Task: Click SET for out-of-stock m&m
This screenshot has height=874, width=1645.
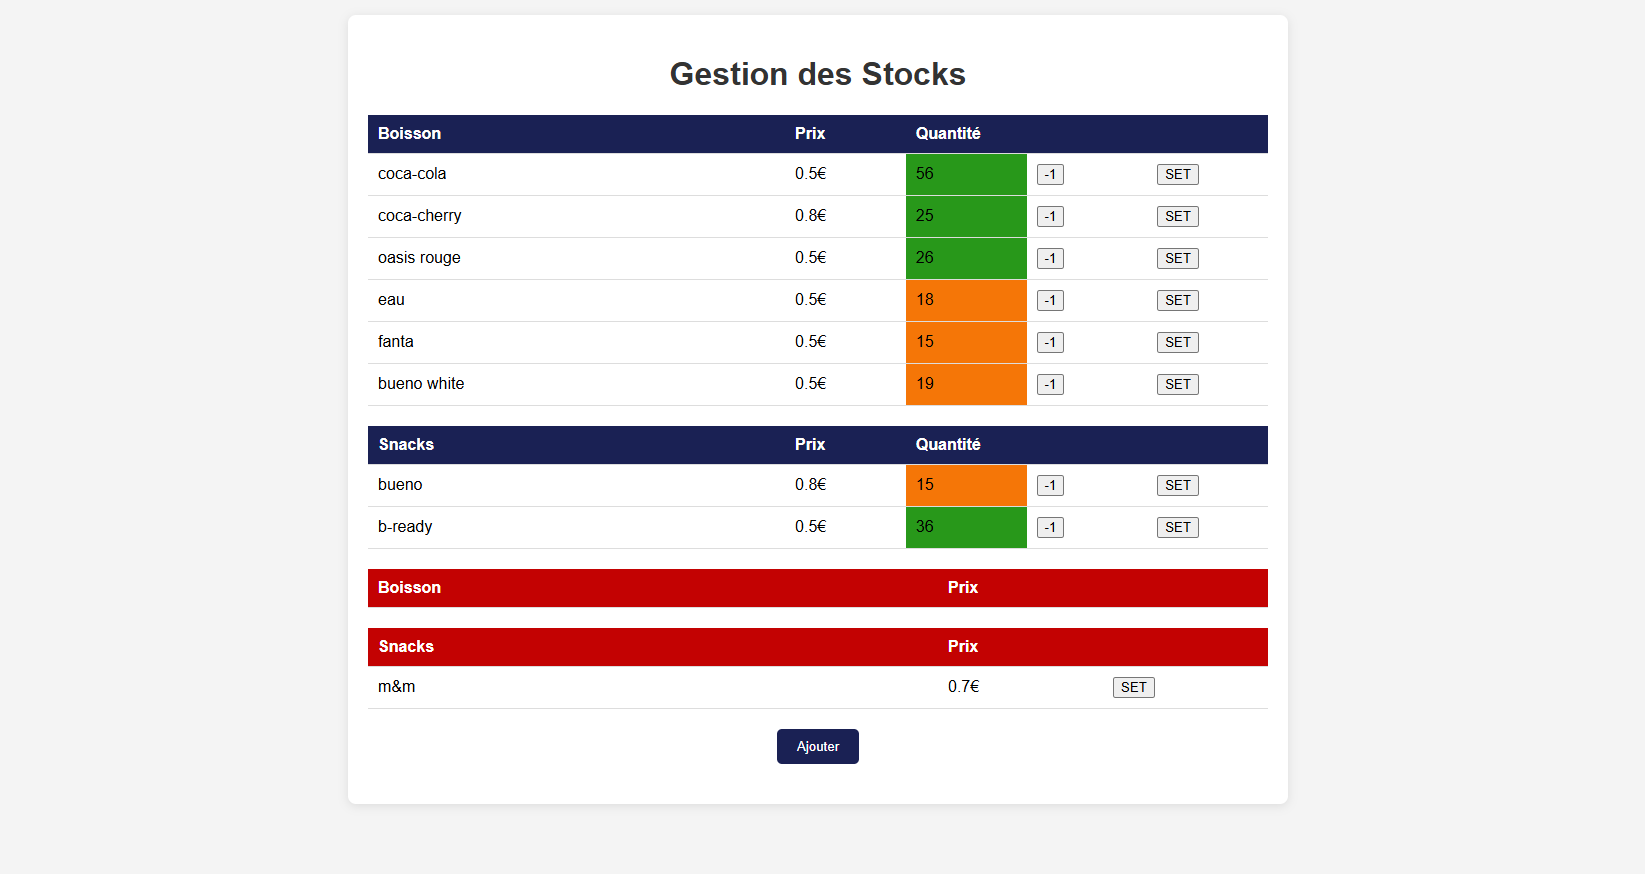Action: click(x=1133, y=688)
